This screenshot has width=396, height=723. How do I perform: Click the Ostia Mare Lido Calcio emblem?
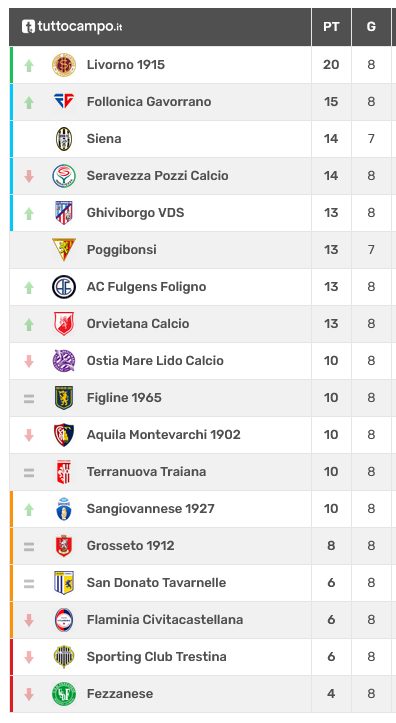point(64,361)
